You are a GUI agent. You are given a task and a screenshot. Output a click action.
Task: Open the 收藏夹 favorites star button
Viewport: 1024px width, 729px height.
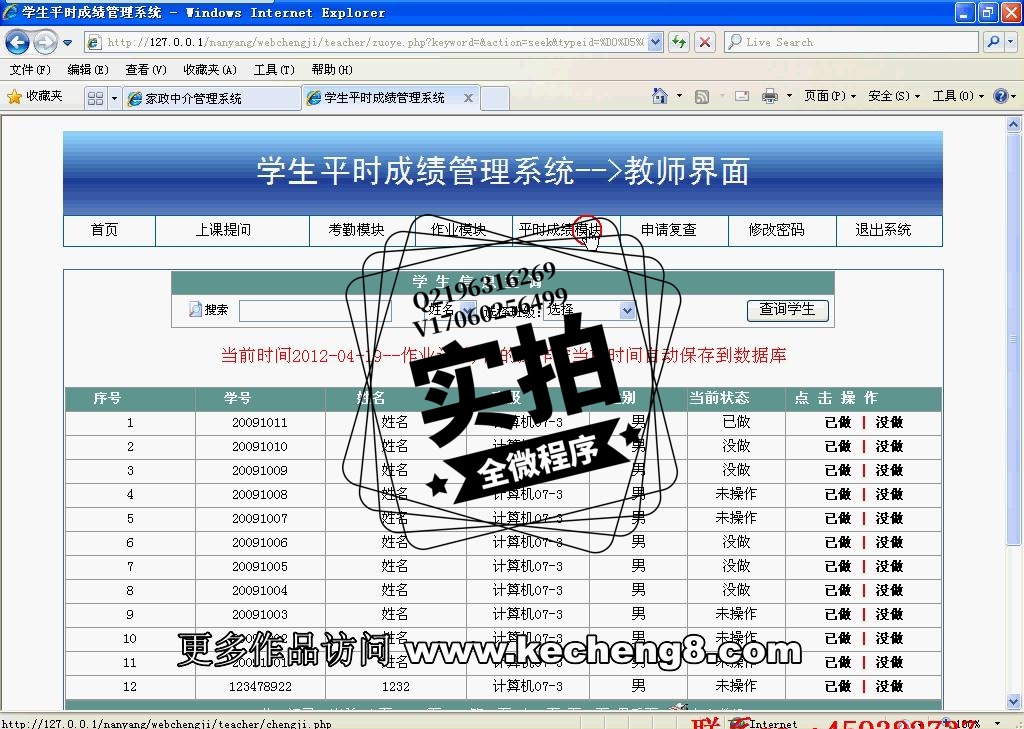35,97
